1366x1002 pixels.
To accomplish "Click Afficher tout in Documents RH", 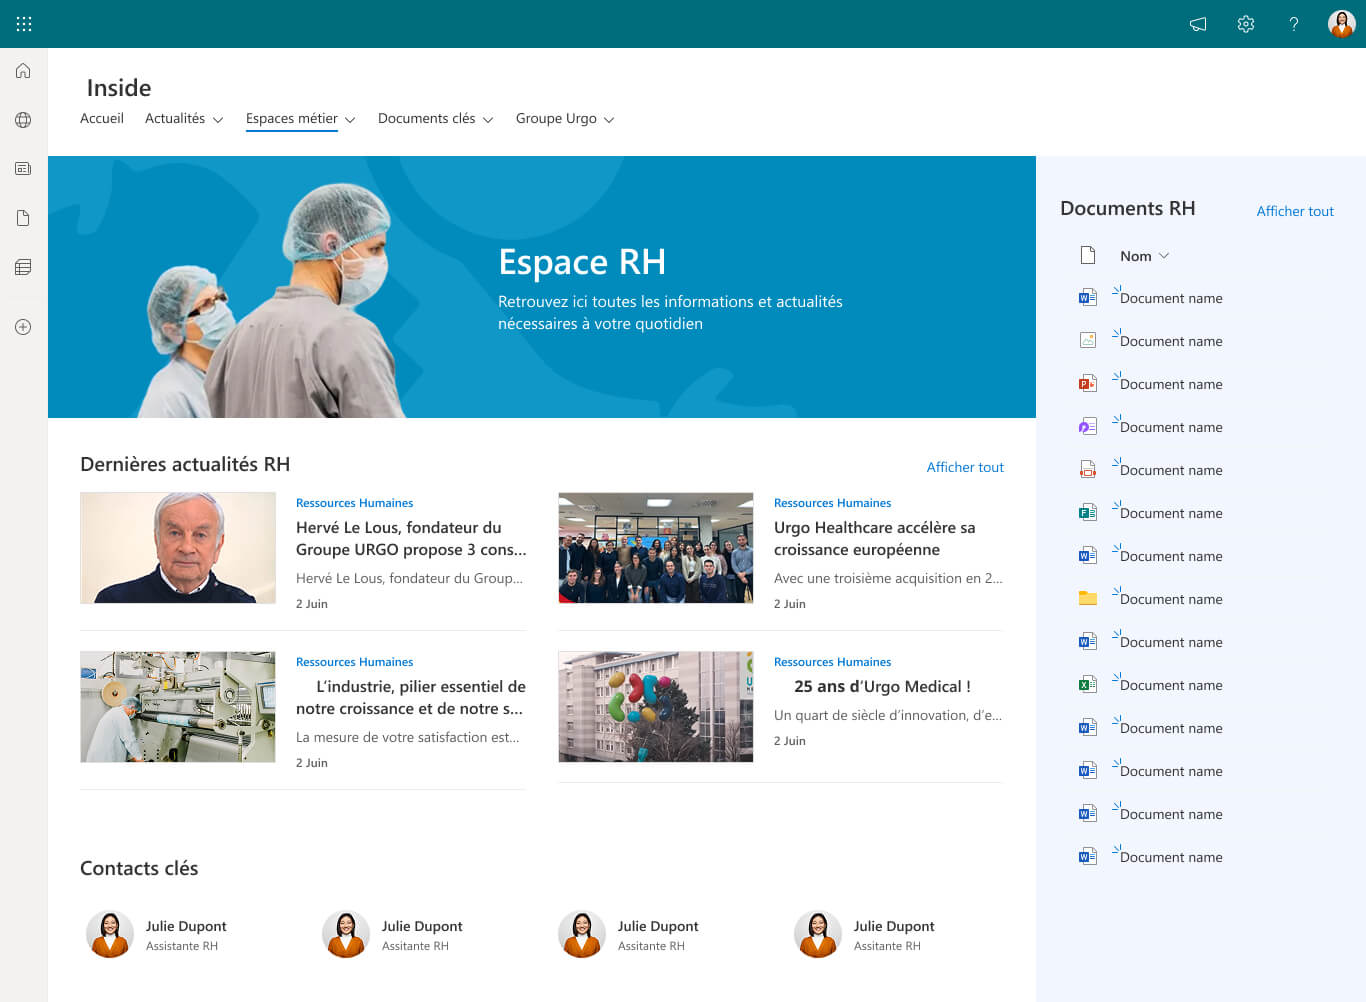I will (x=1295, y=211).
